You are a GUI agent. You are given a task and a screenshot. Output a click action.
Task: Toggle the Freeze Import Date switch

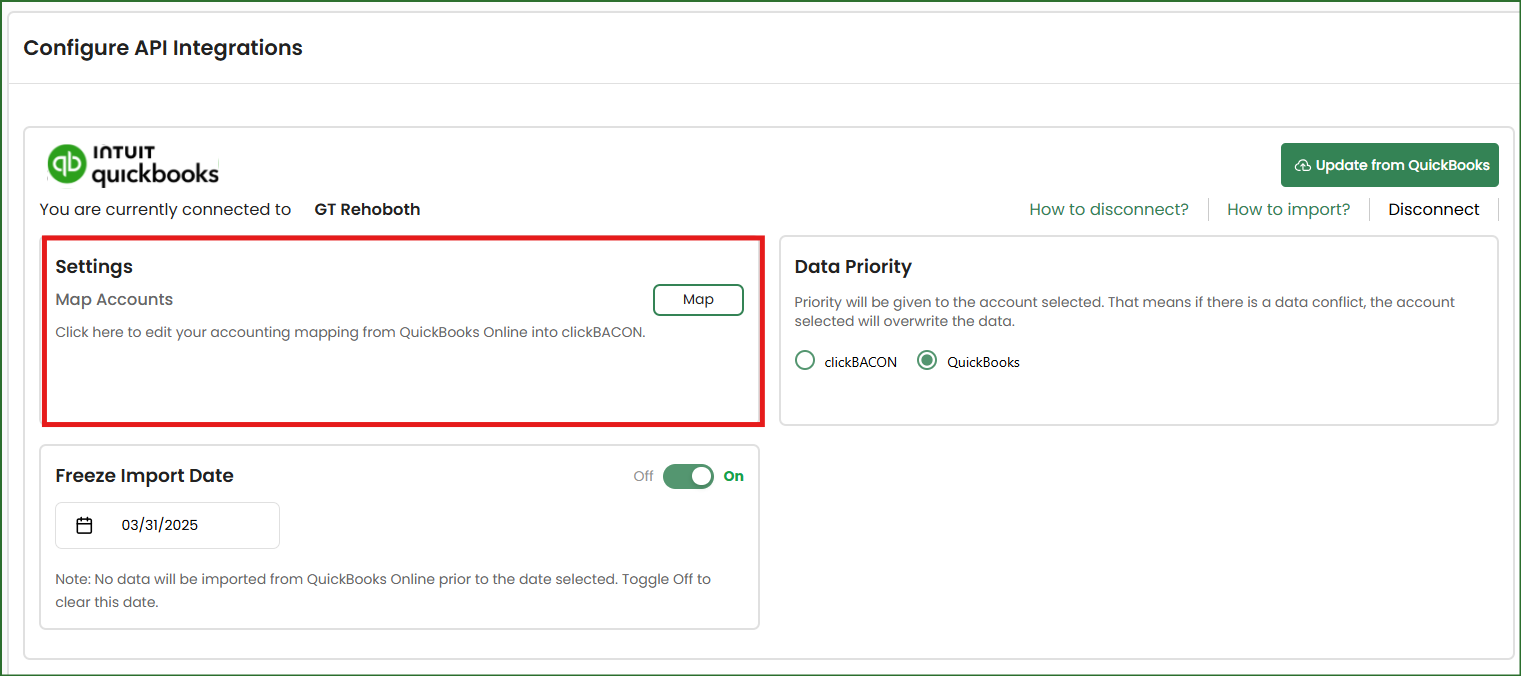[x=688, y=476]
